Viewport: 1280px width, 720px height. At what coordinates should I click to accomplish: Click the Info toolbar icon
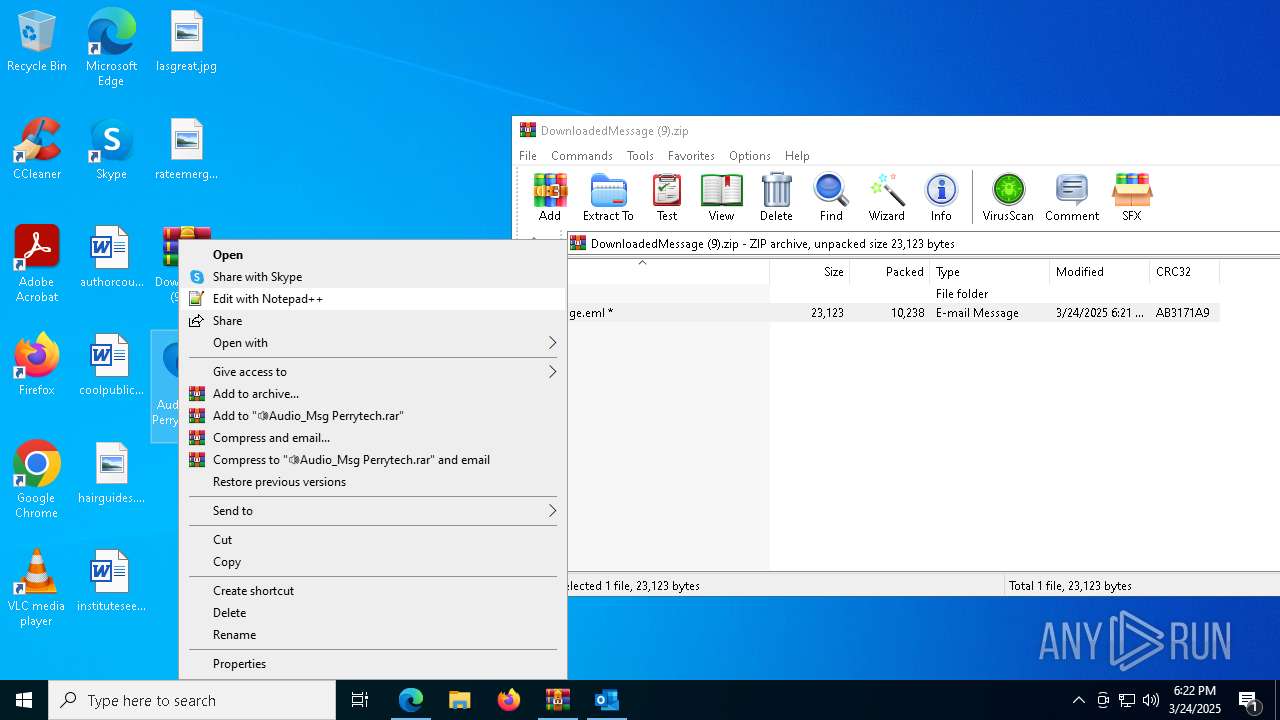pyautogui.click(x=941, y=197)
